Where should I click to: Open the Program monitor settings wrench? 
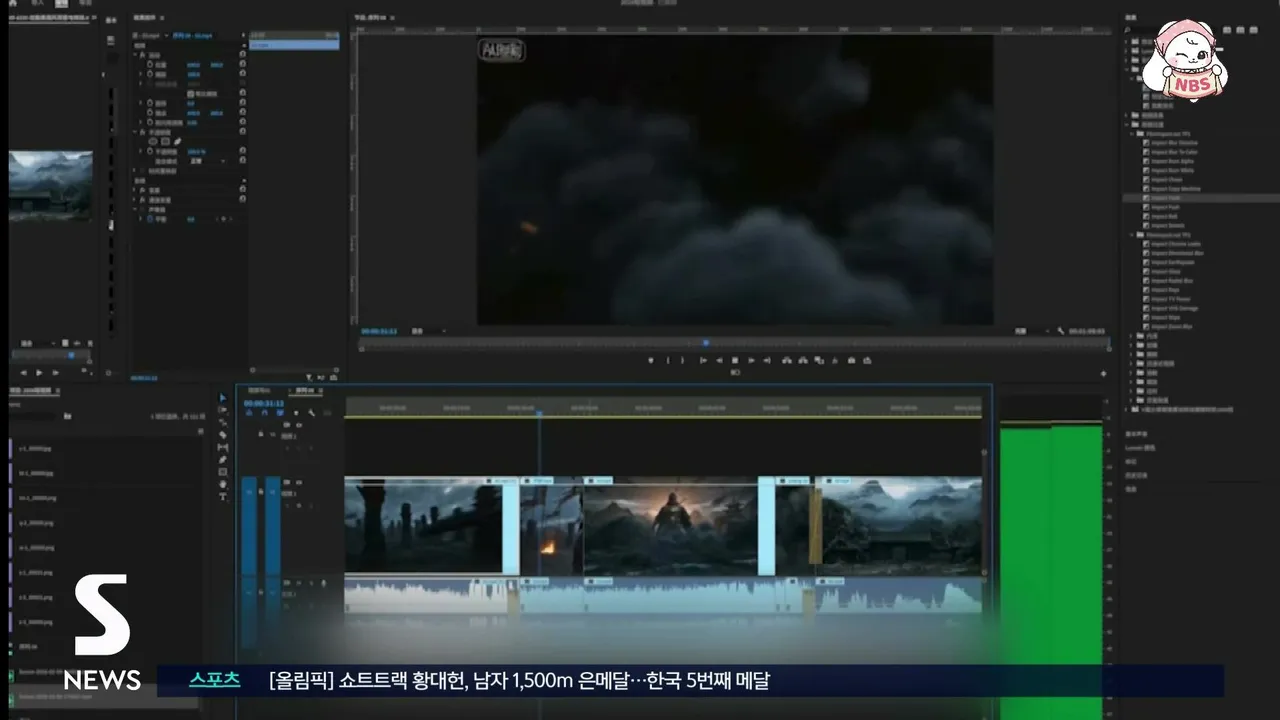(x=1060, y=330)
